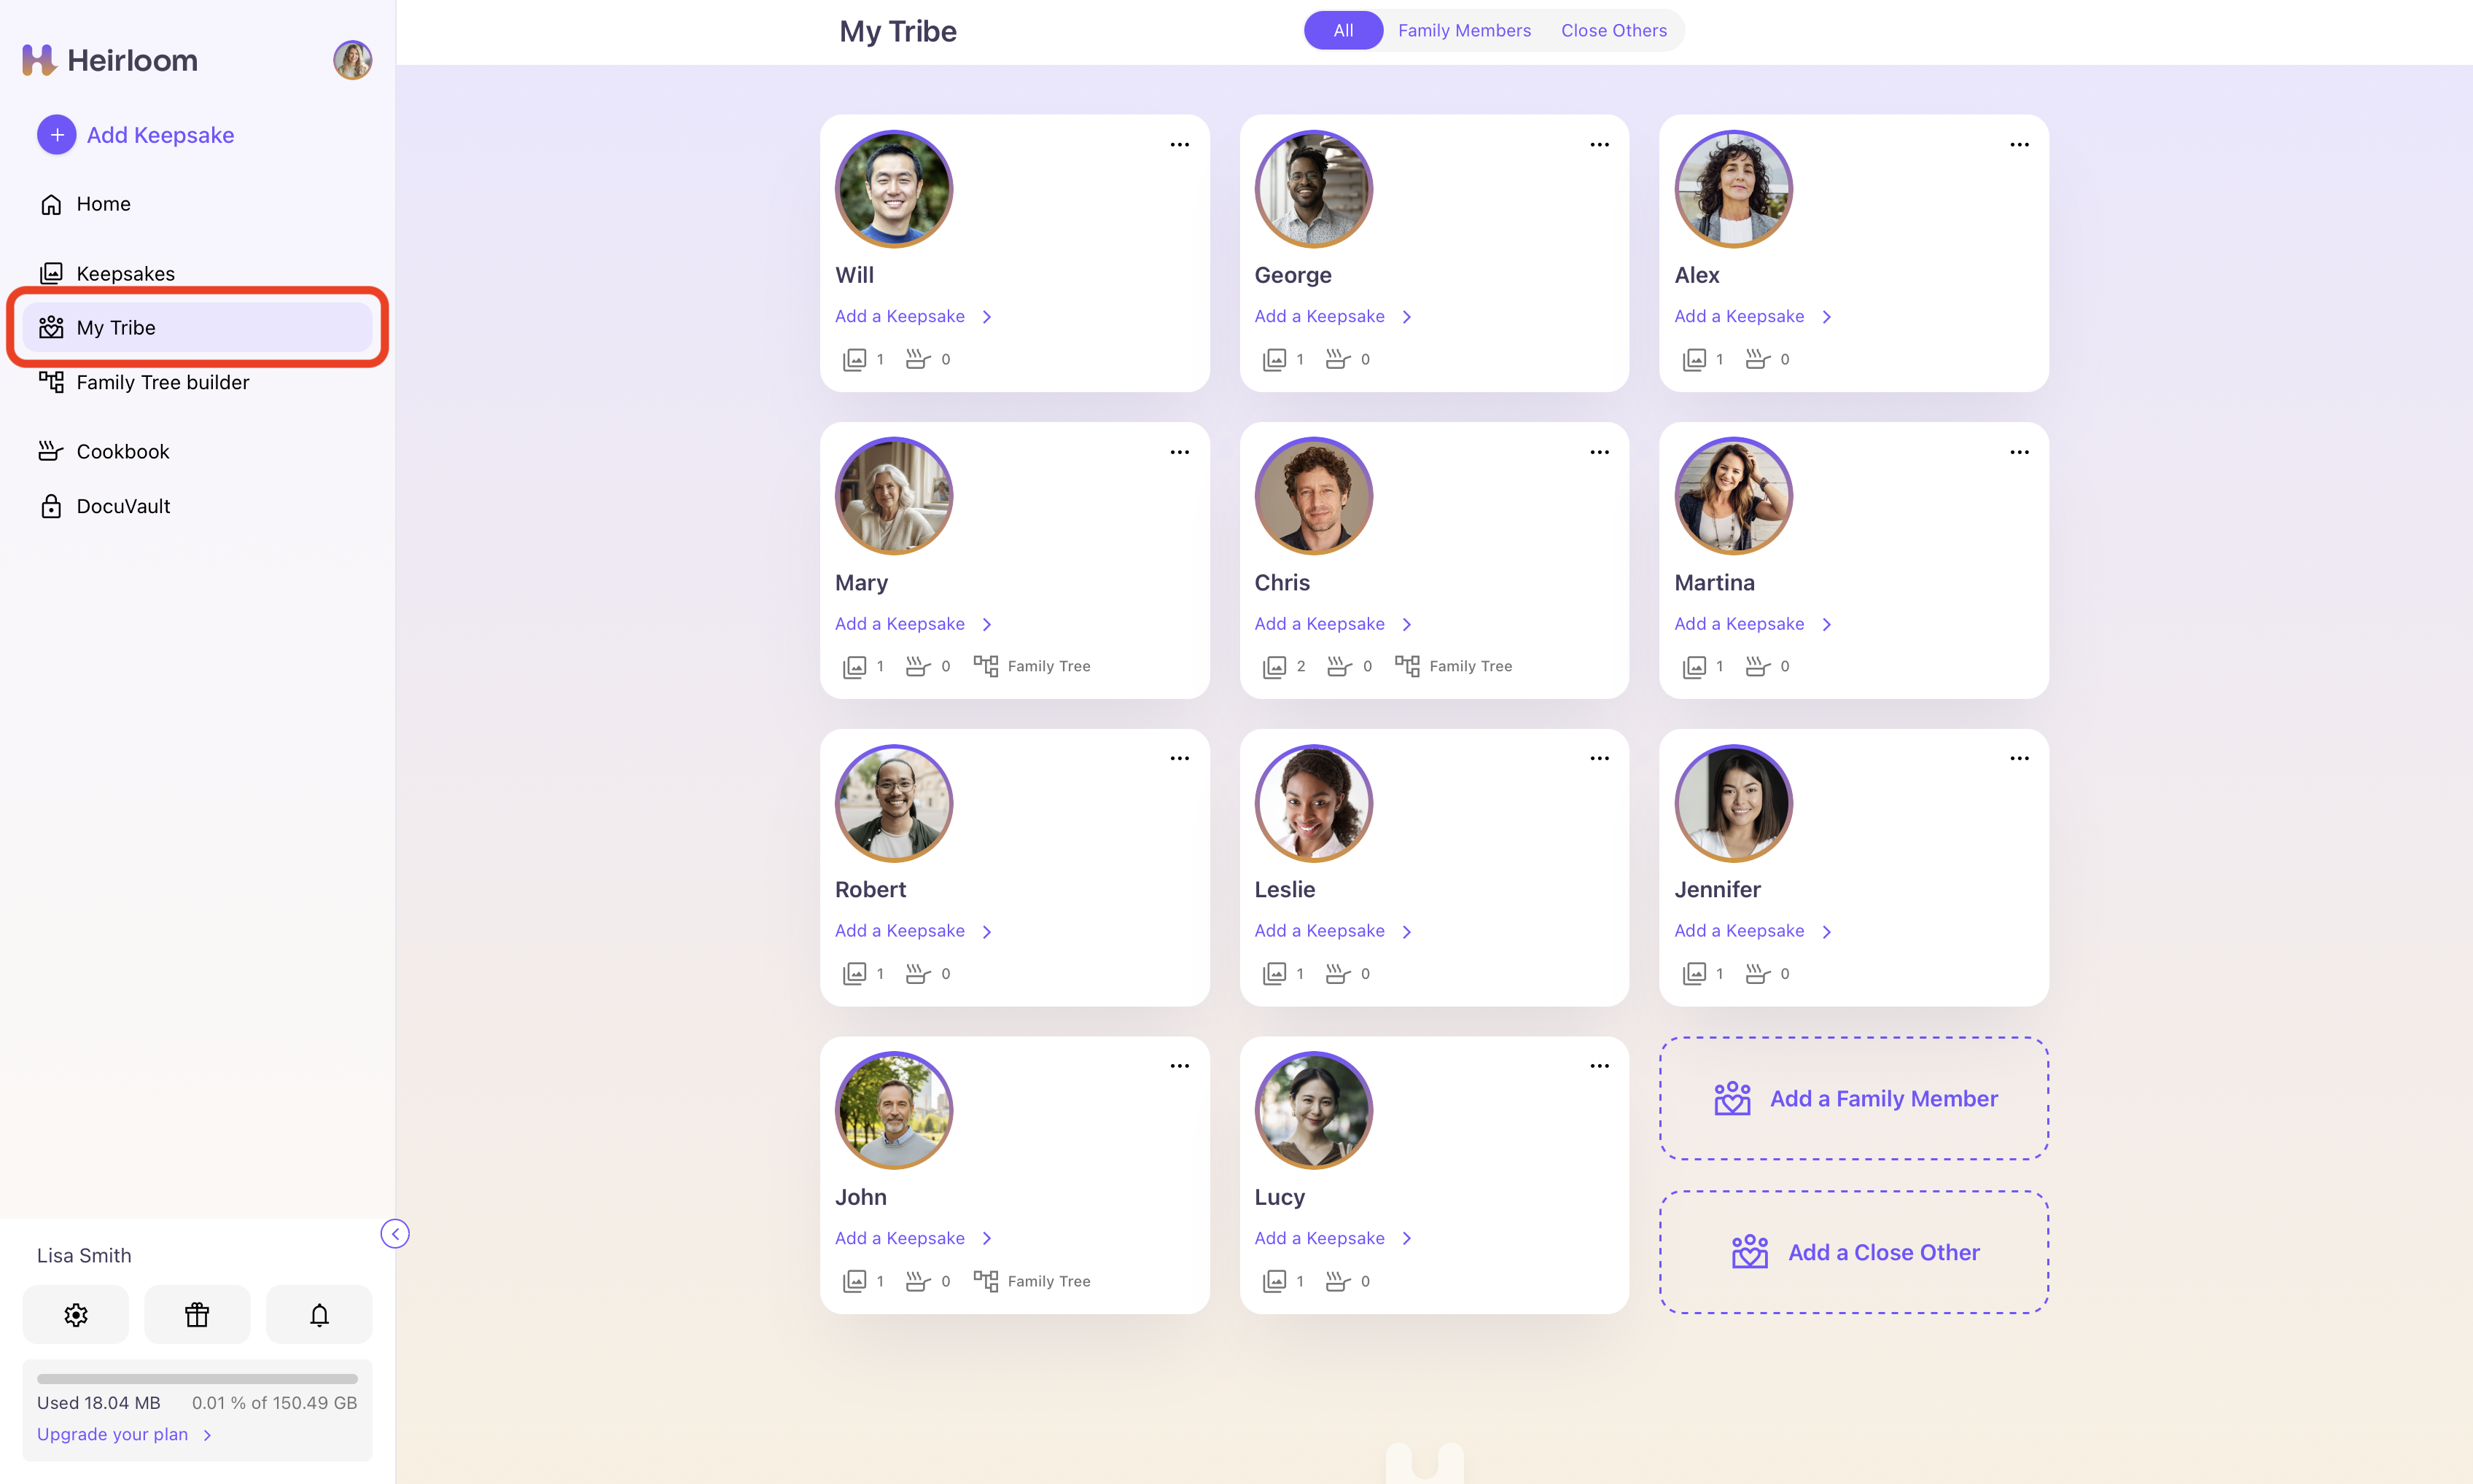Click the Heirloom logo
Viewport: 2473px width, 1484px height.
110,60
